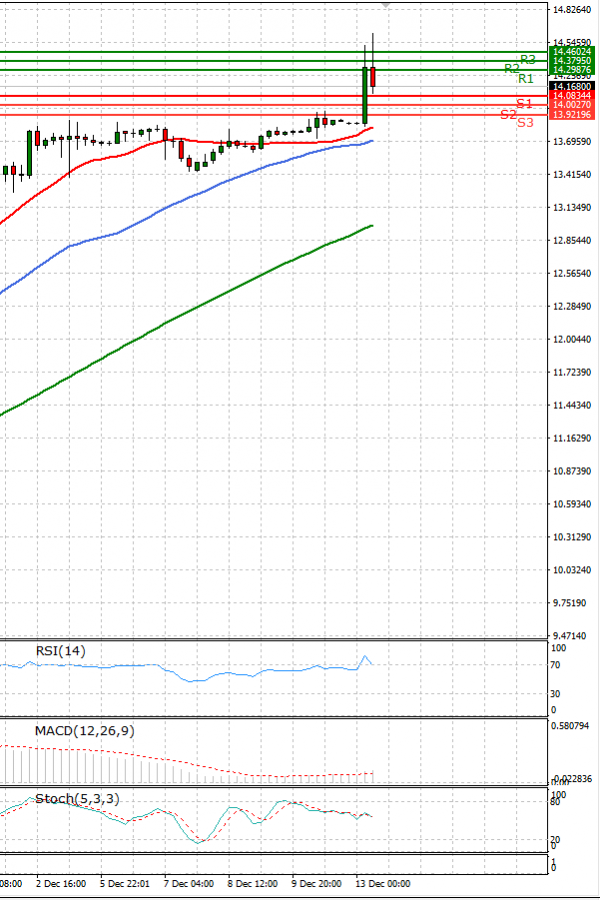Click the 10.87390 price axis value

(572, 471)
